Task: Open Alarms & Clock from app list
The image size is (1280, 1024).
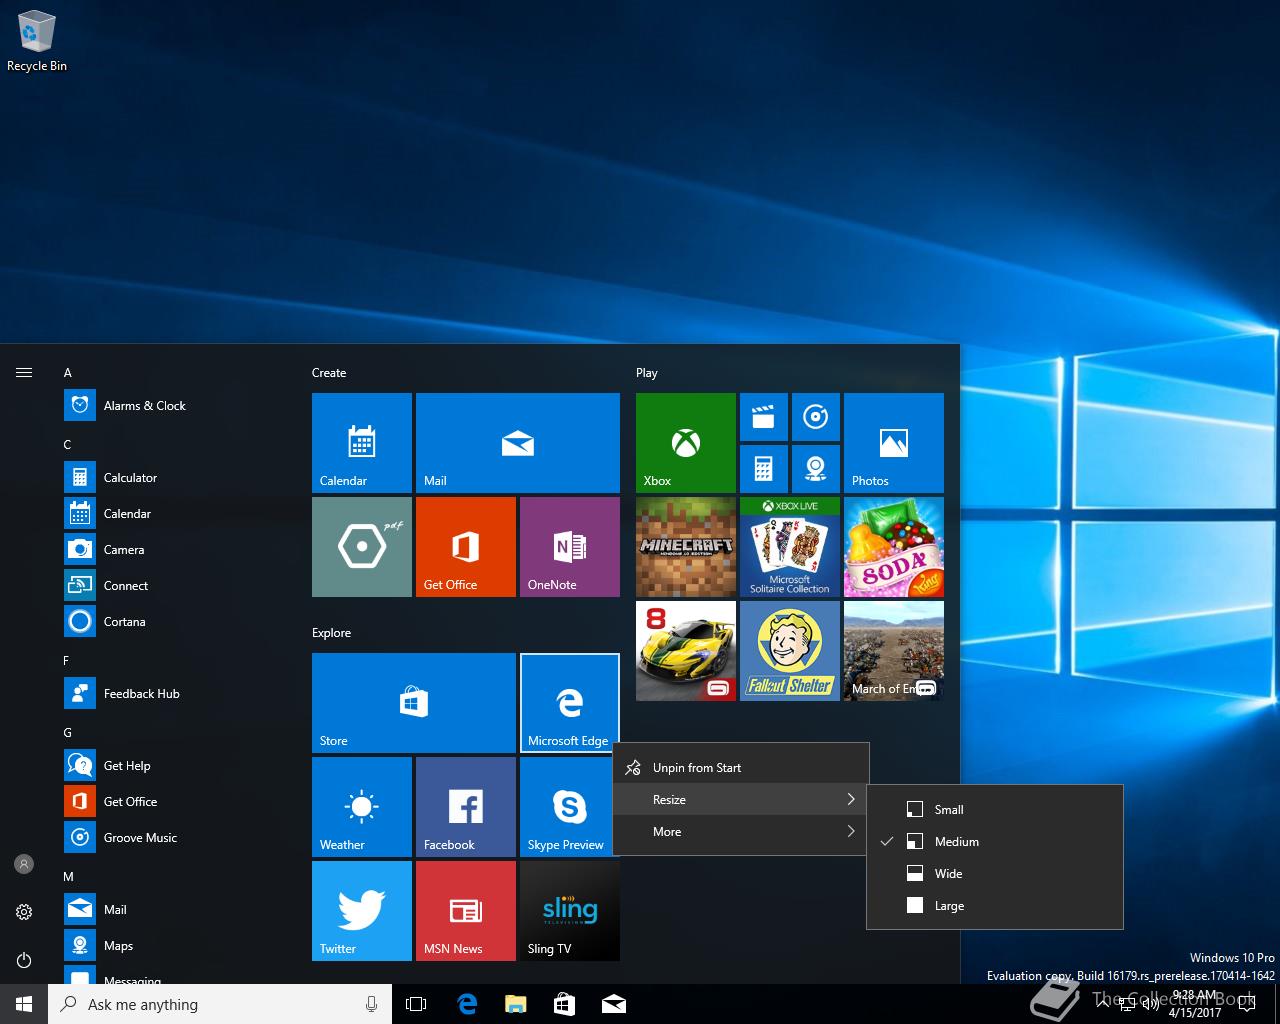Action: [175, 406]
